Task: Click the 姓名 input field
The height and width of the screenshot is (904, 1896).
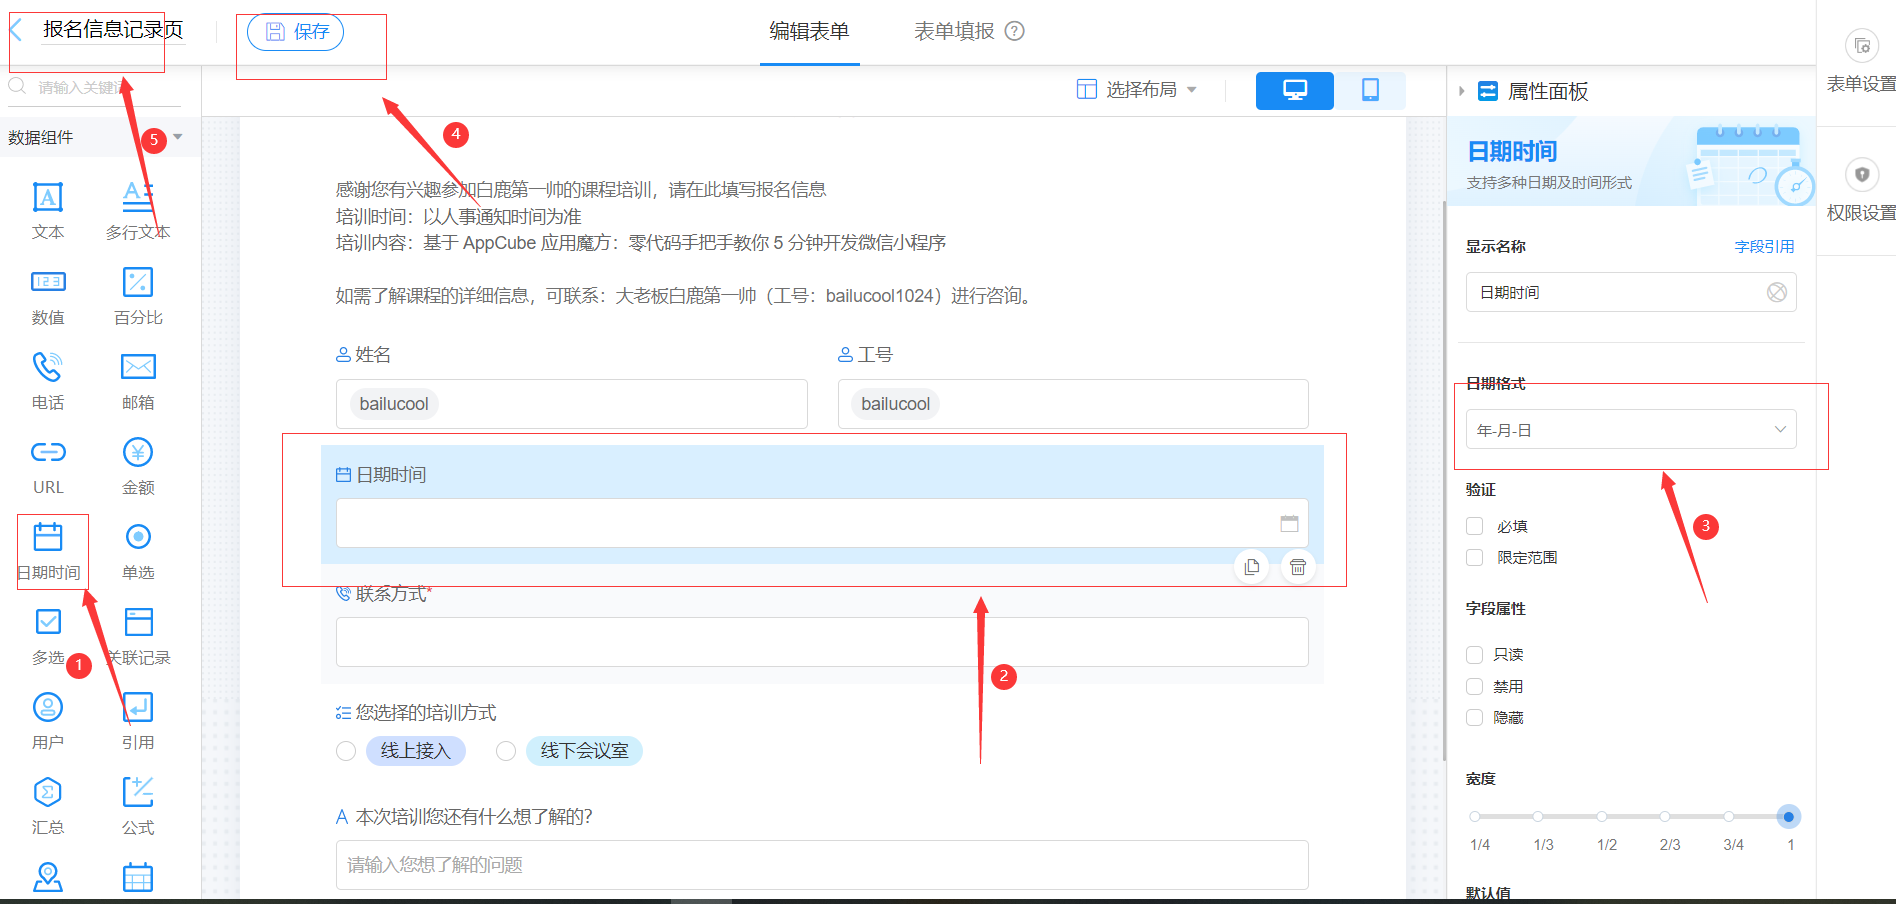Action: pyautogui.click(x=572, y=404)
